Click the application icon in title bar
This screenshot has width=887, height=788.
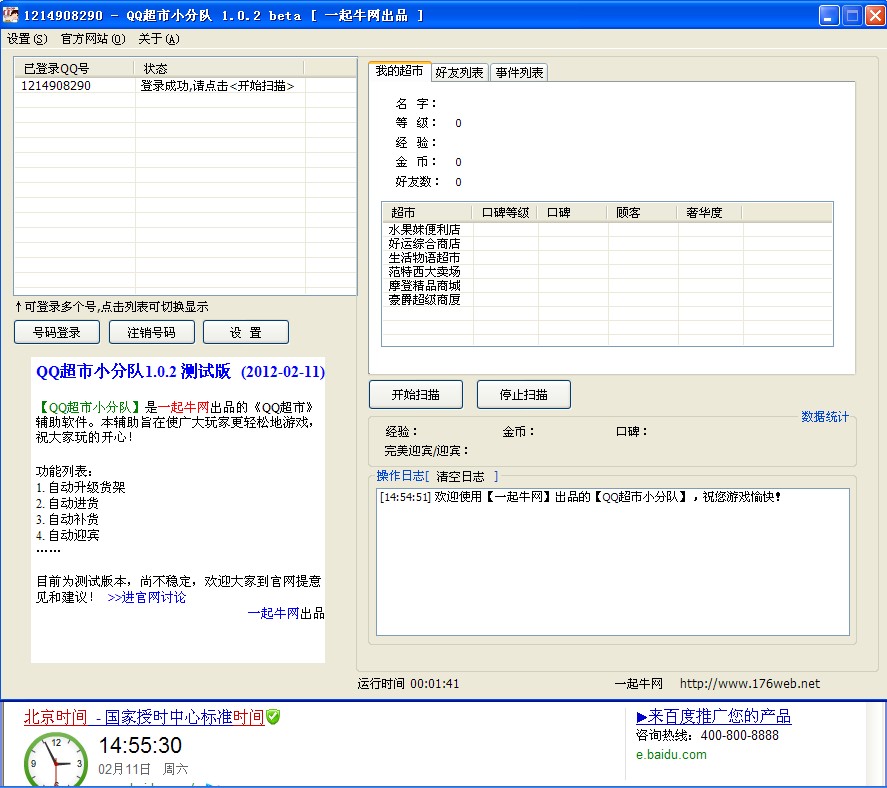point(11,15)
